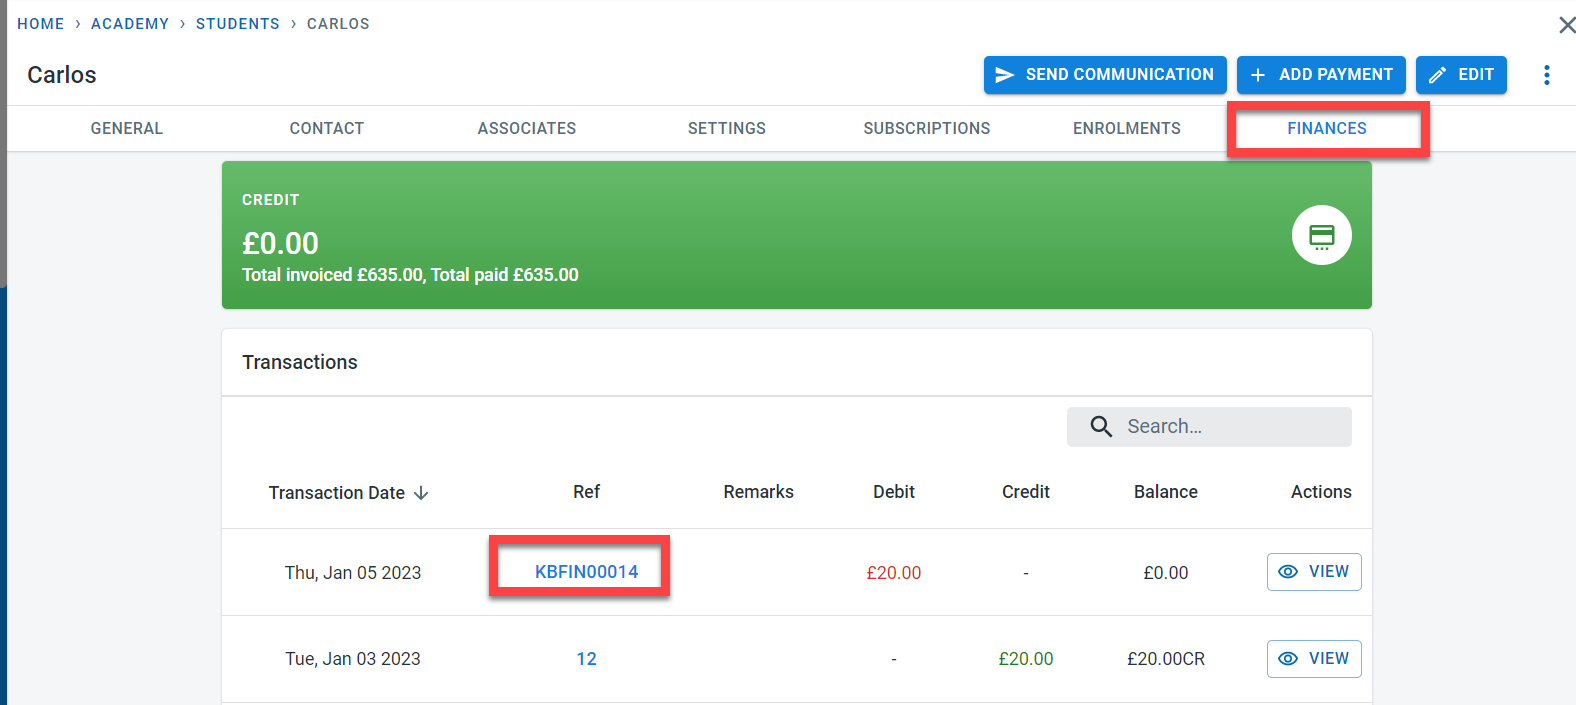View the KBFIN00014 transaction
The height and width of the screenshot is (705, 1576).
tap(1313, 572)
